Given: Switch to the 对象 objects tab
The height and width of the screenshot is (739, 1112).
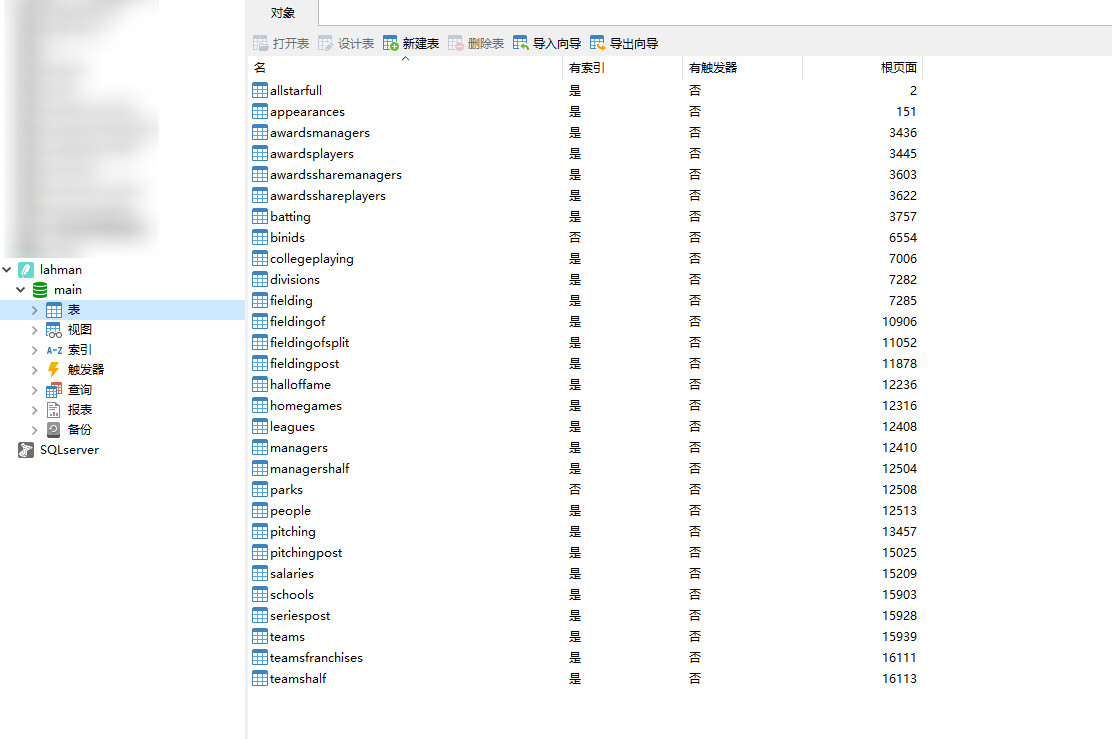Looking at the screenshot, I should pos(282,13).
